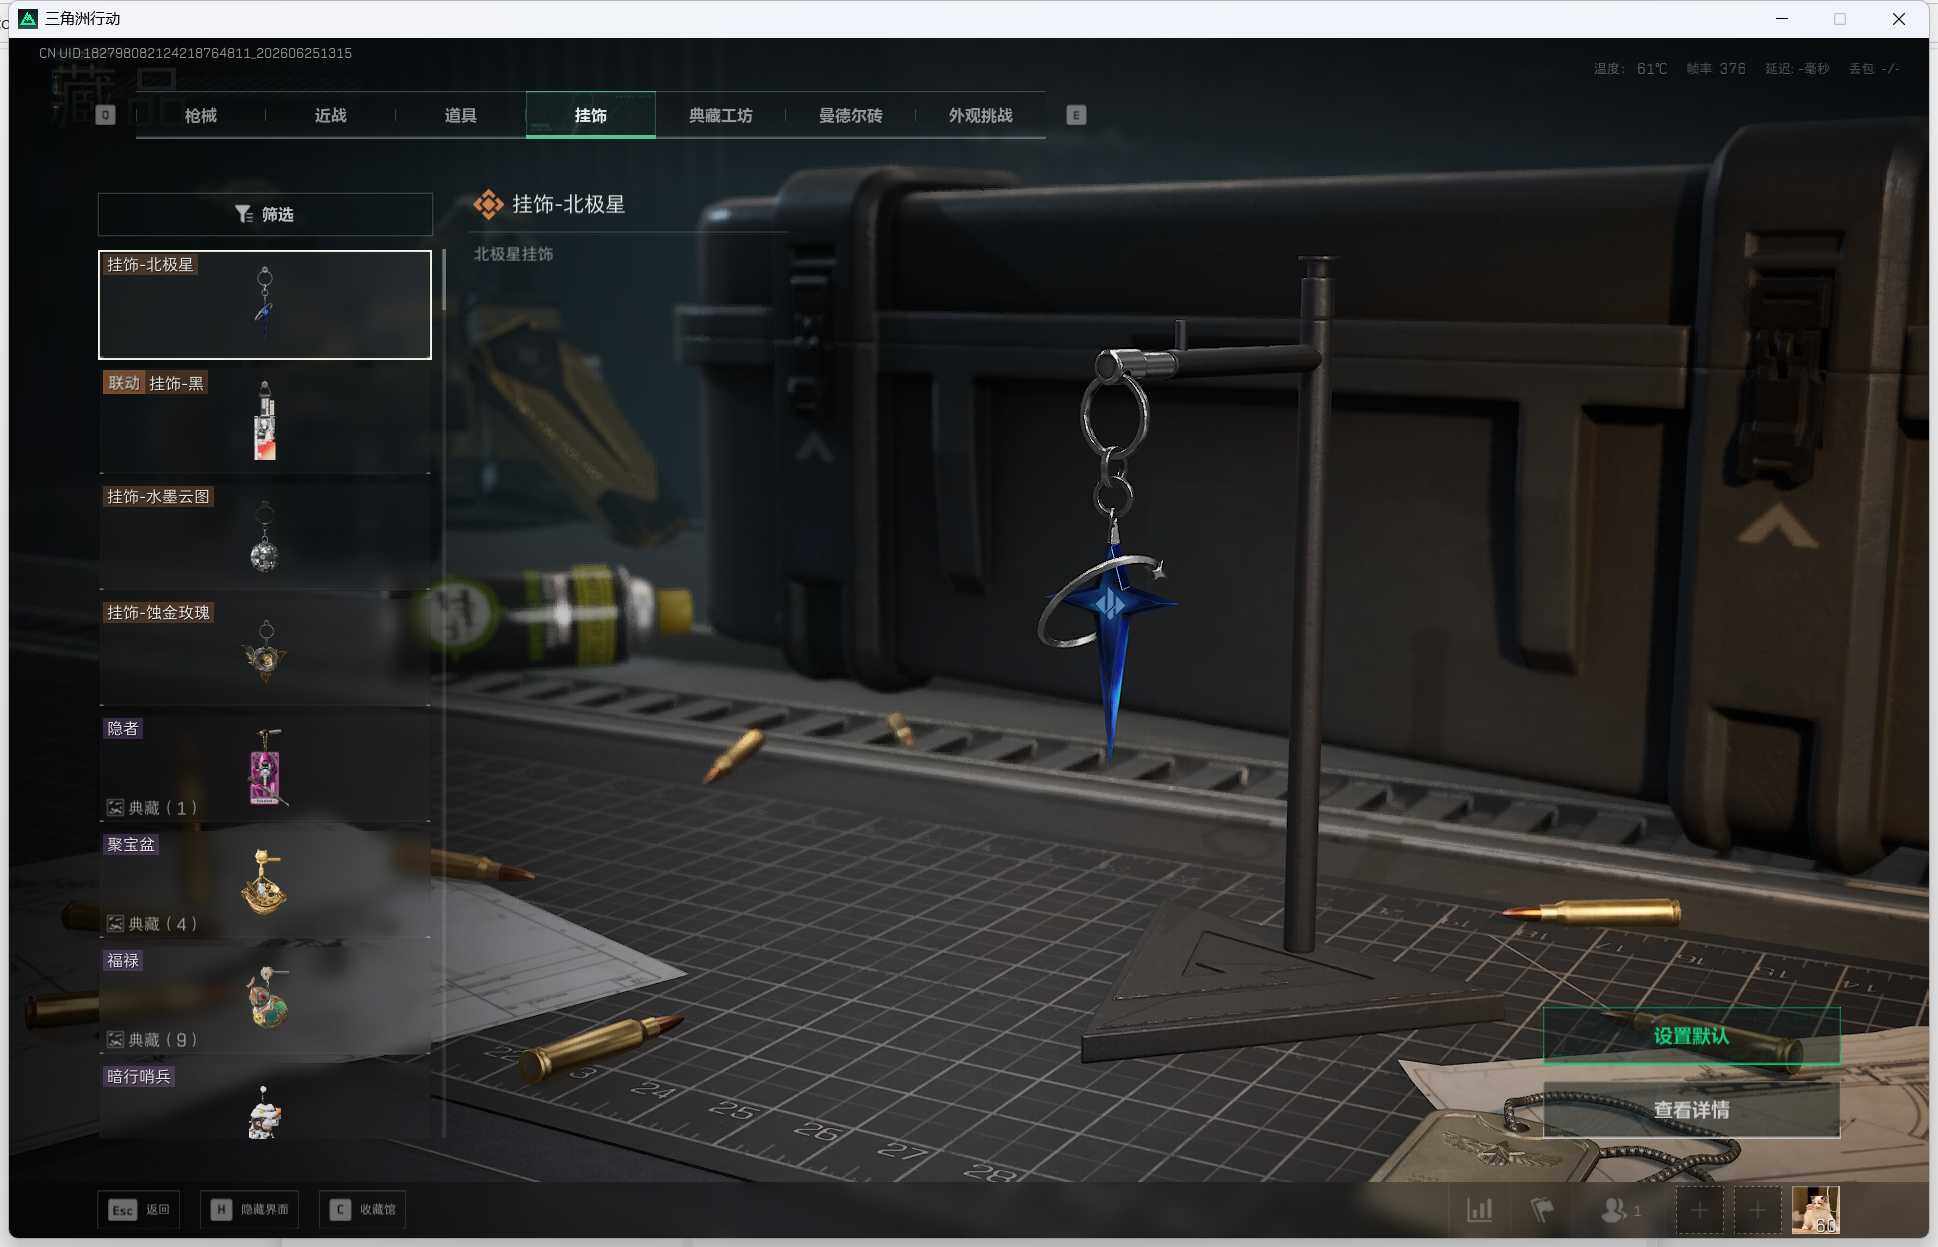The width and height of the screenshot is (1938, 1247).
Task: Maximize the 三角洲行动 window
Action: (1839, 18)
